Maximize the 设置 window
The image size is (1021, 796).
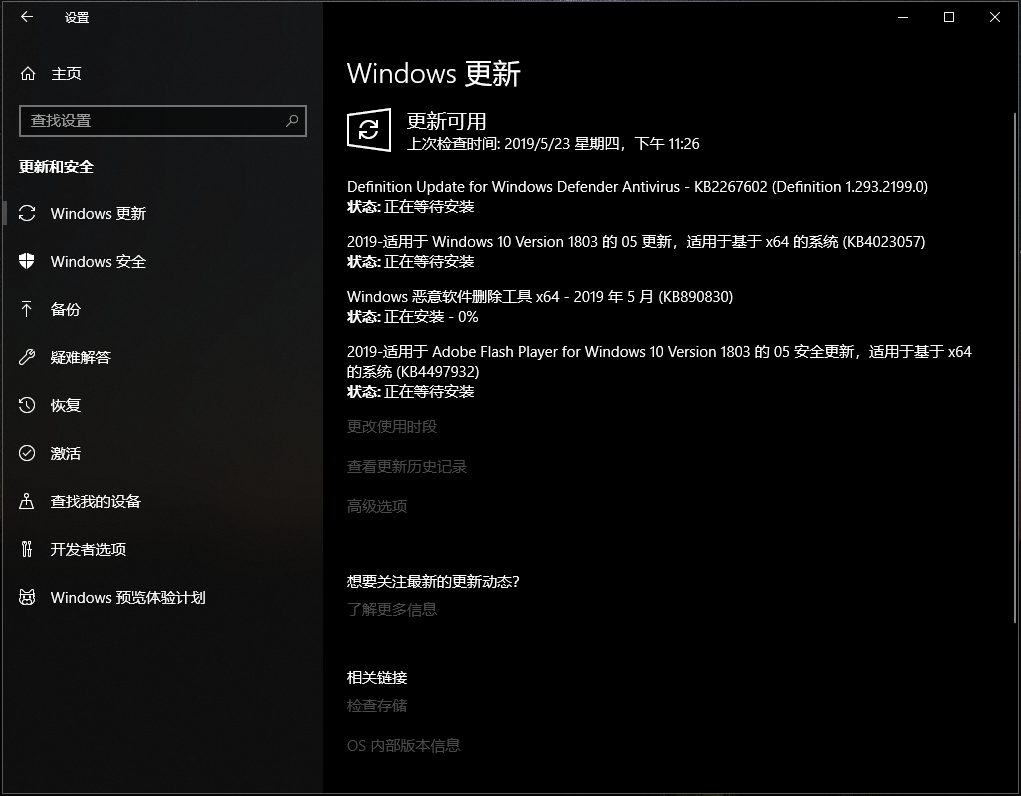[x=949, y=18]
